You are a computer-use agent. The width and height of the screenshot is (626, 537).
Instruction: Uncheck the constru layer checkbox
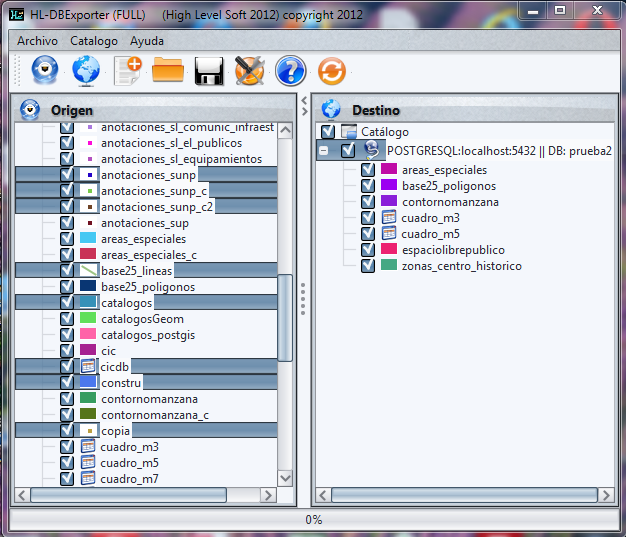pos(67,382)
